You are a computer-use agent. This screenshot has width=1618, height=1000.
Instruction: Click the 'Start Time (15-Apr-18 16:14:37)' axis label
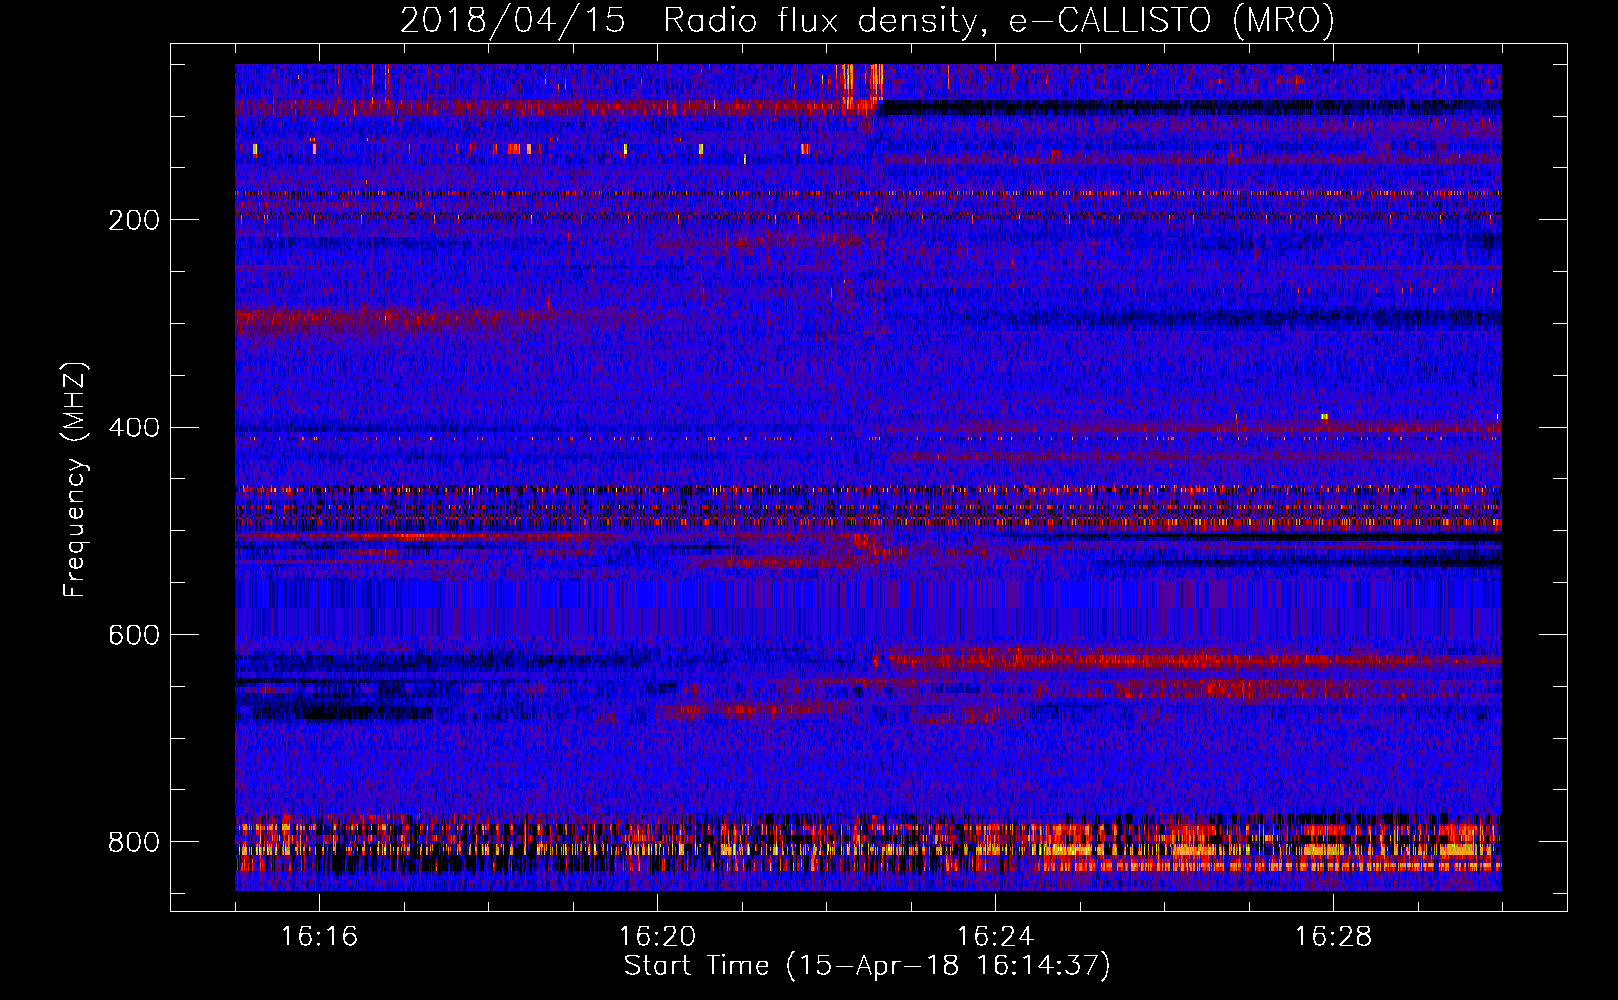point(867,966)
